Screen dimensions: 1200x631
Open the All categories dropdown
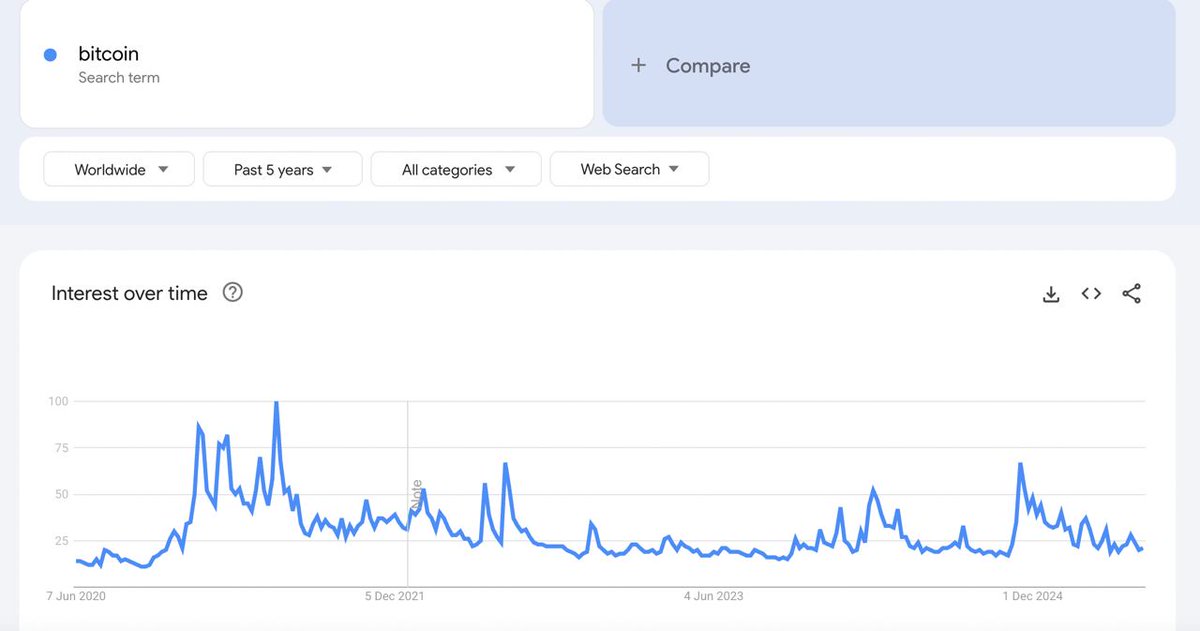pos(456,169)
